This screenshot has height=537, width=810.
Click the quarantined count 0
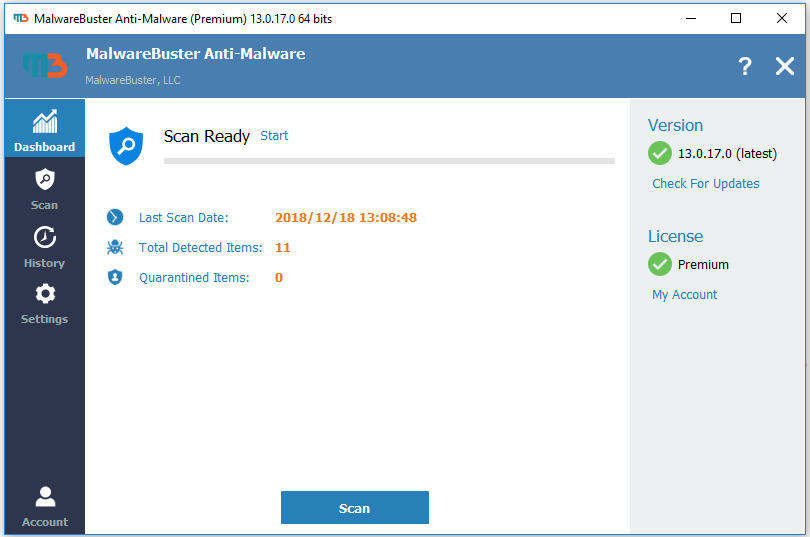tap(279, 278)
